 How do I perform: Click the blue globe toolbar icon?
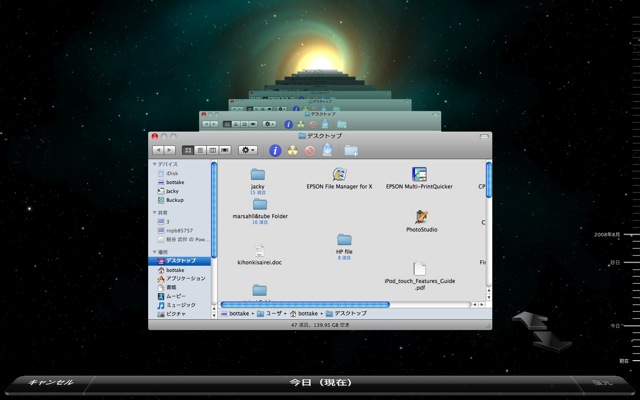[x=327, y=150]
